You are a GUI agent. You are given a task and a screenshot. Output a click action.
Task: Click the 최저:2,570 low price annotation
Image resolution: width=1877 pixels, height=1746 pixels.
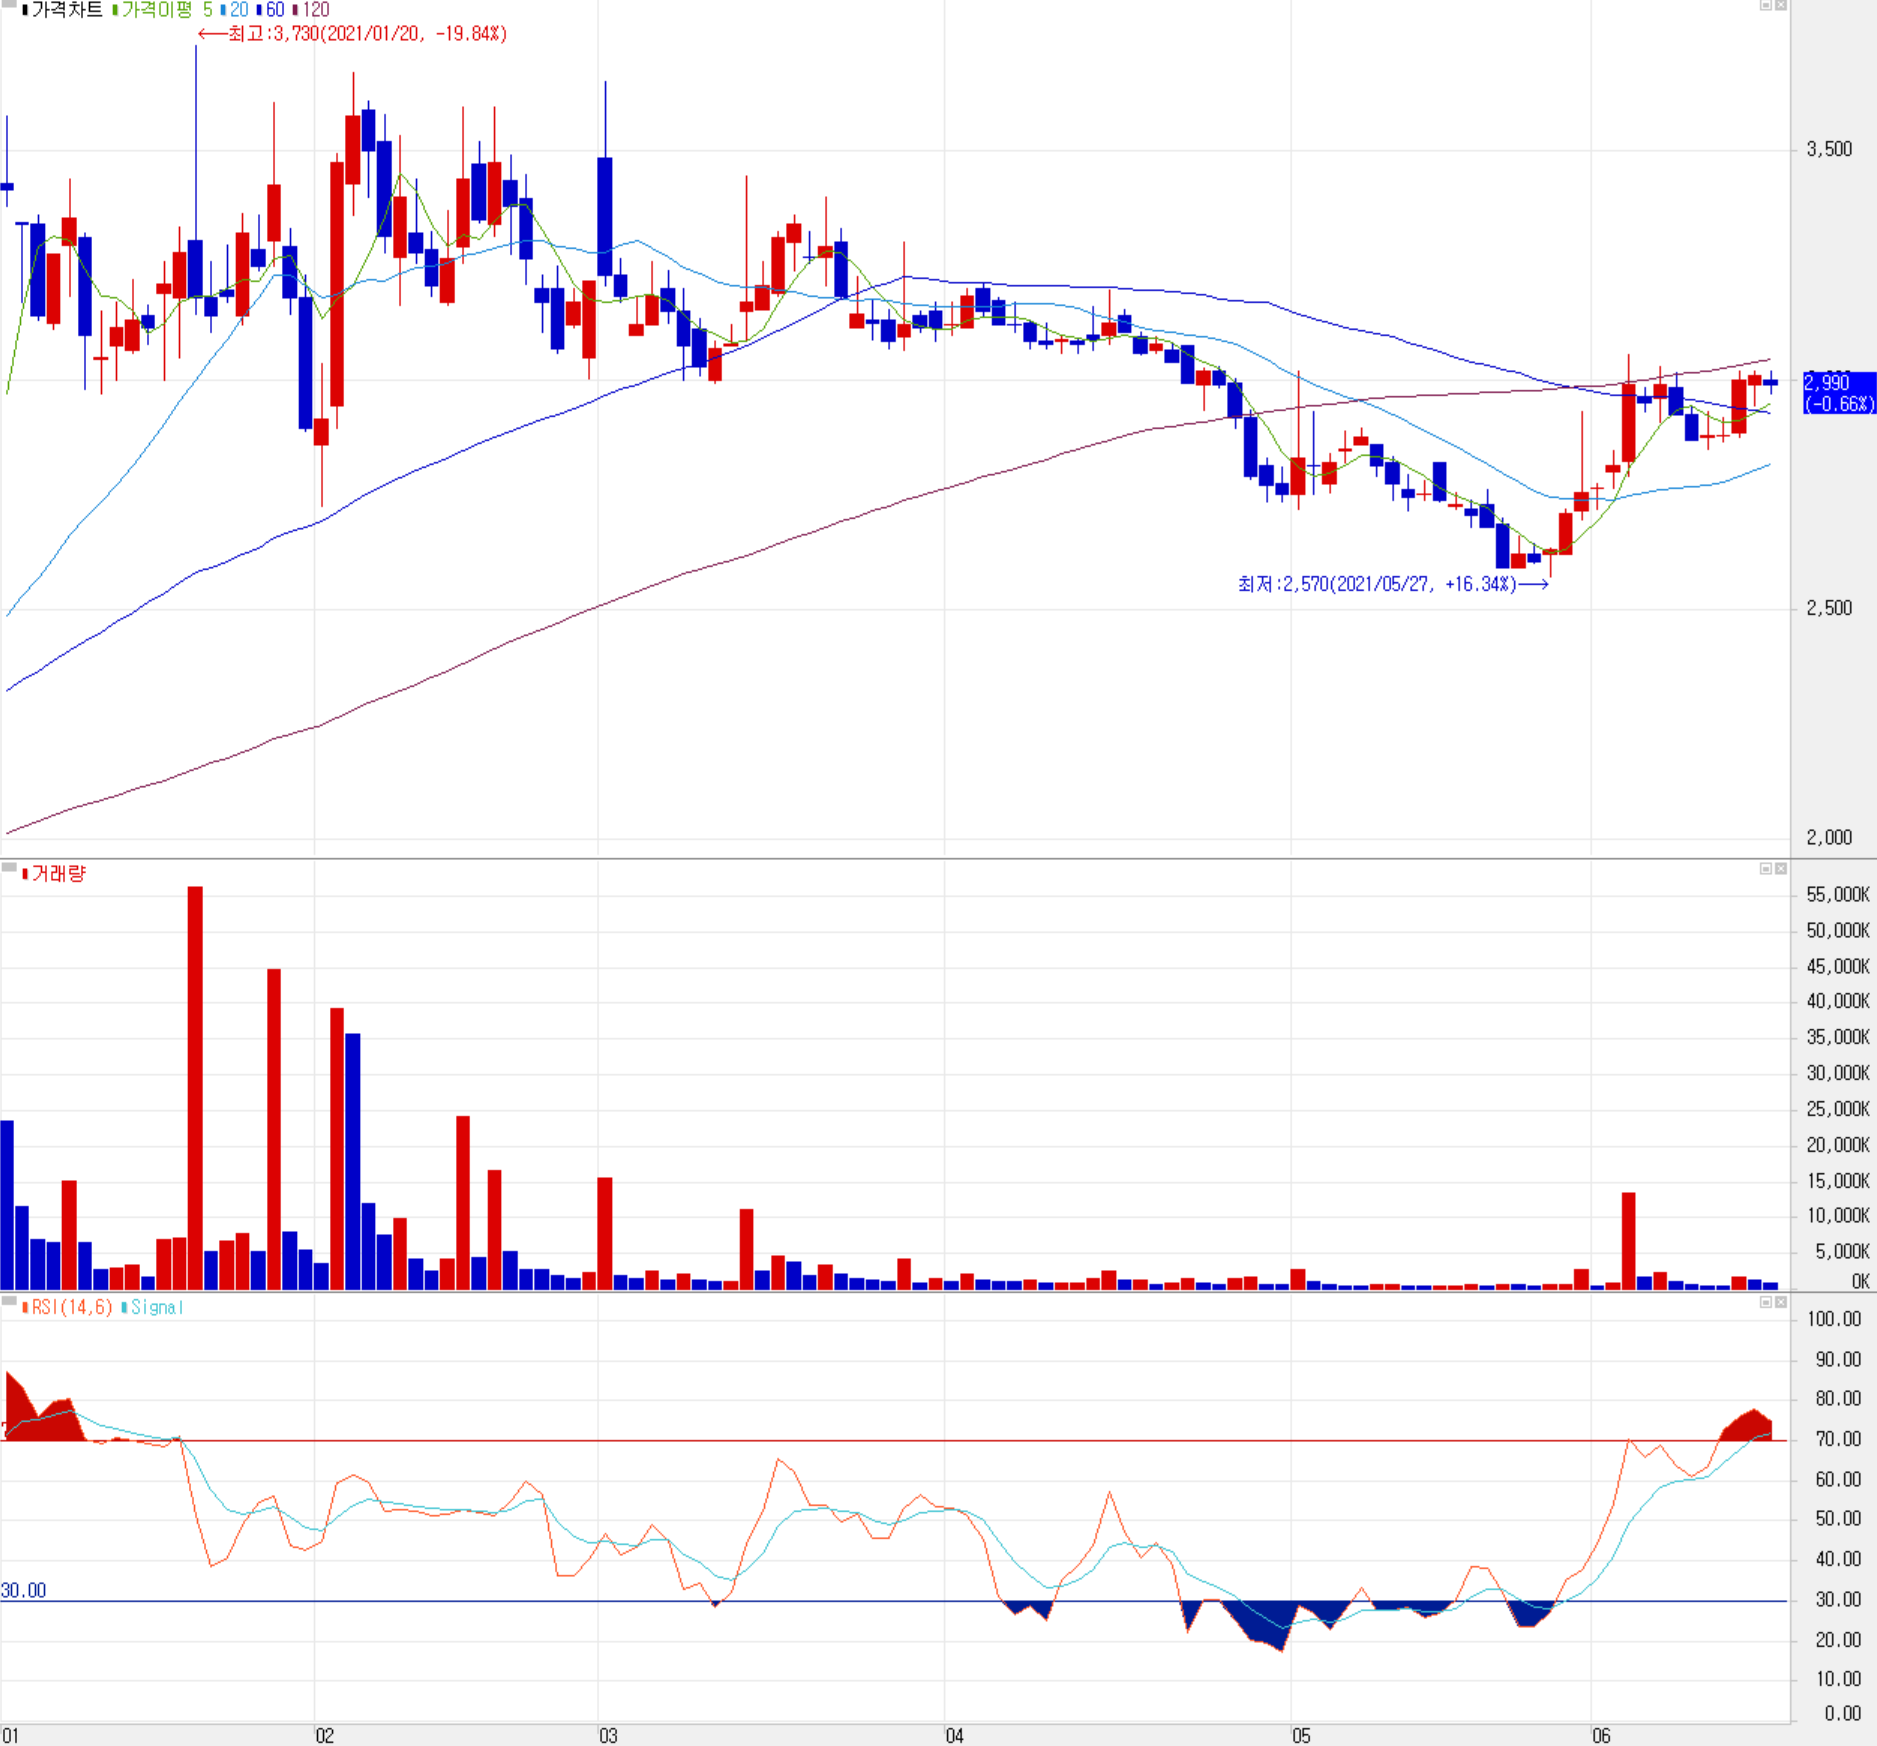click(1393, 584)
